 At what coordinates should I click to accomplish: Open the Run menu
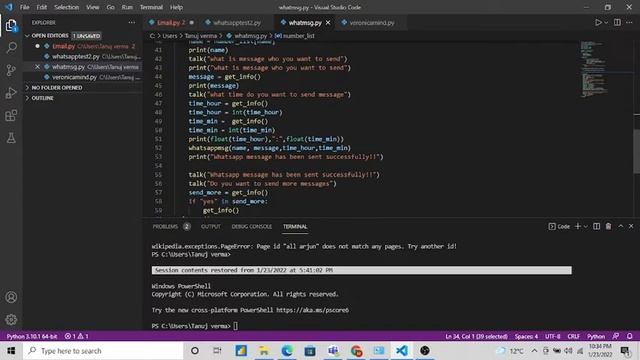(x=127, y=7)
